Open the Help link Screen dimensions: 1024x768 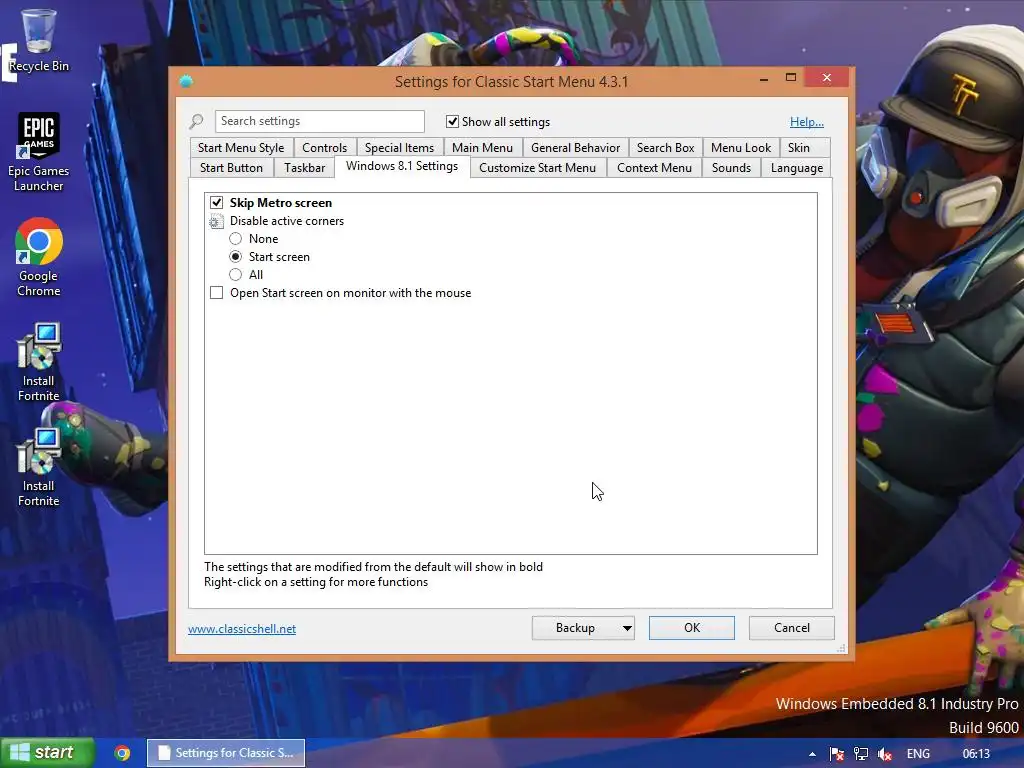807,121
